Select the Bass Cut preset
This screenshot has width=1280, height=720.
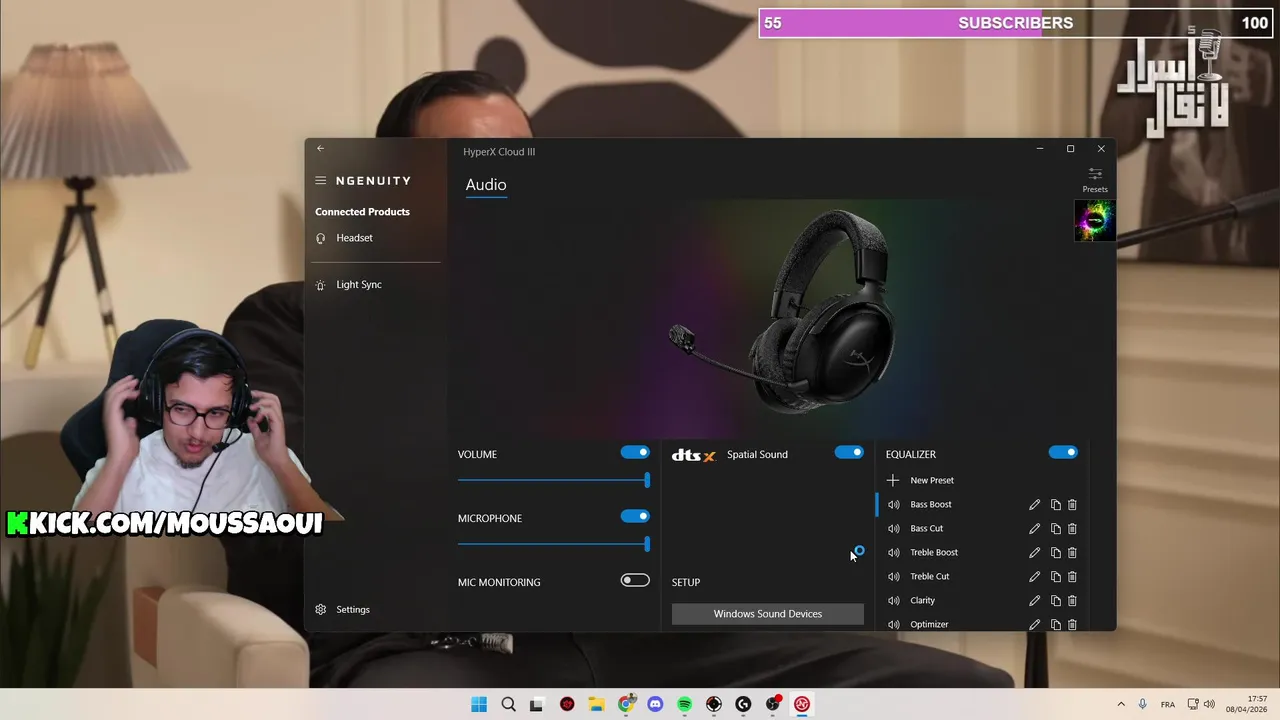[927, 528]
